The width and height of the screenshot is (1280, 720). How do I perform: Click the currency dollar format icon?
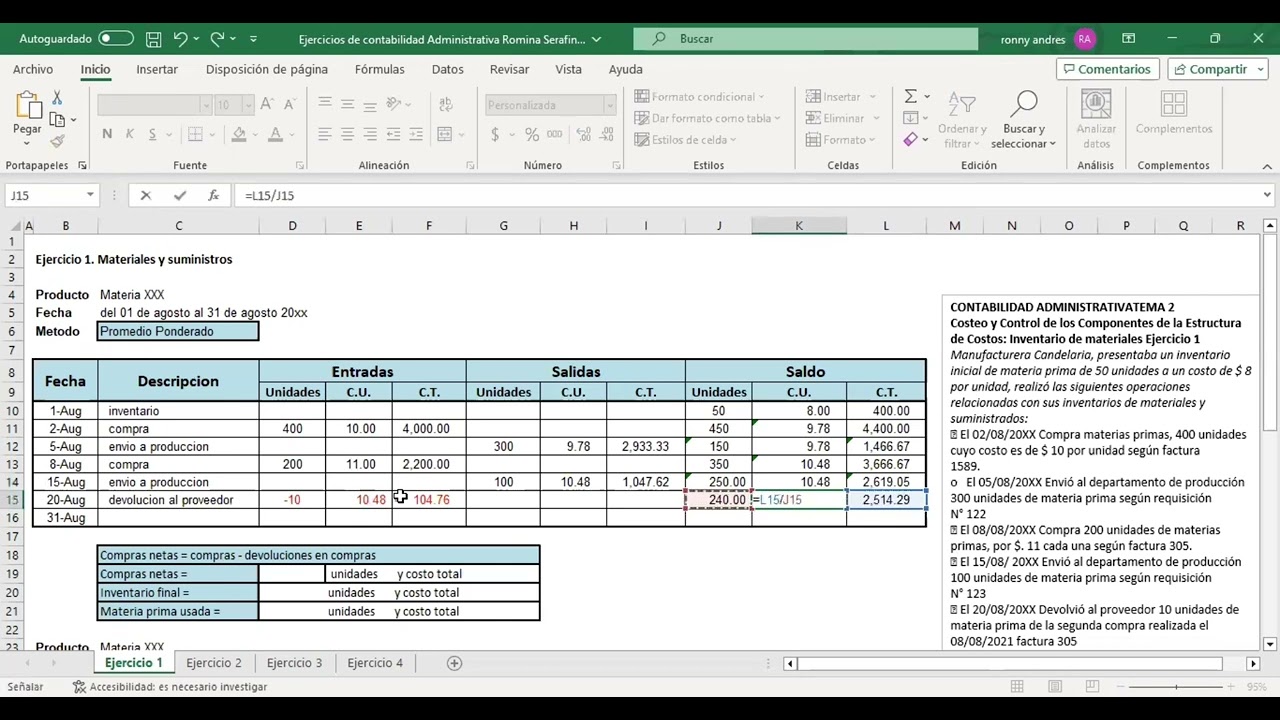495,134
